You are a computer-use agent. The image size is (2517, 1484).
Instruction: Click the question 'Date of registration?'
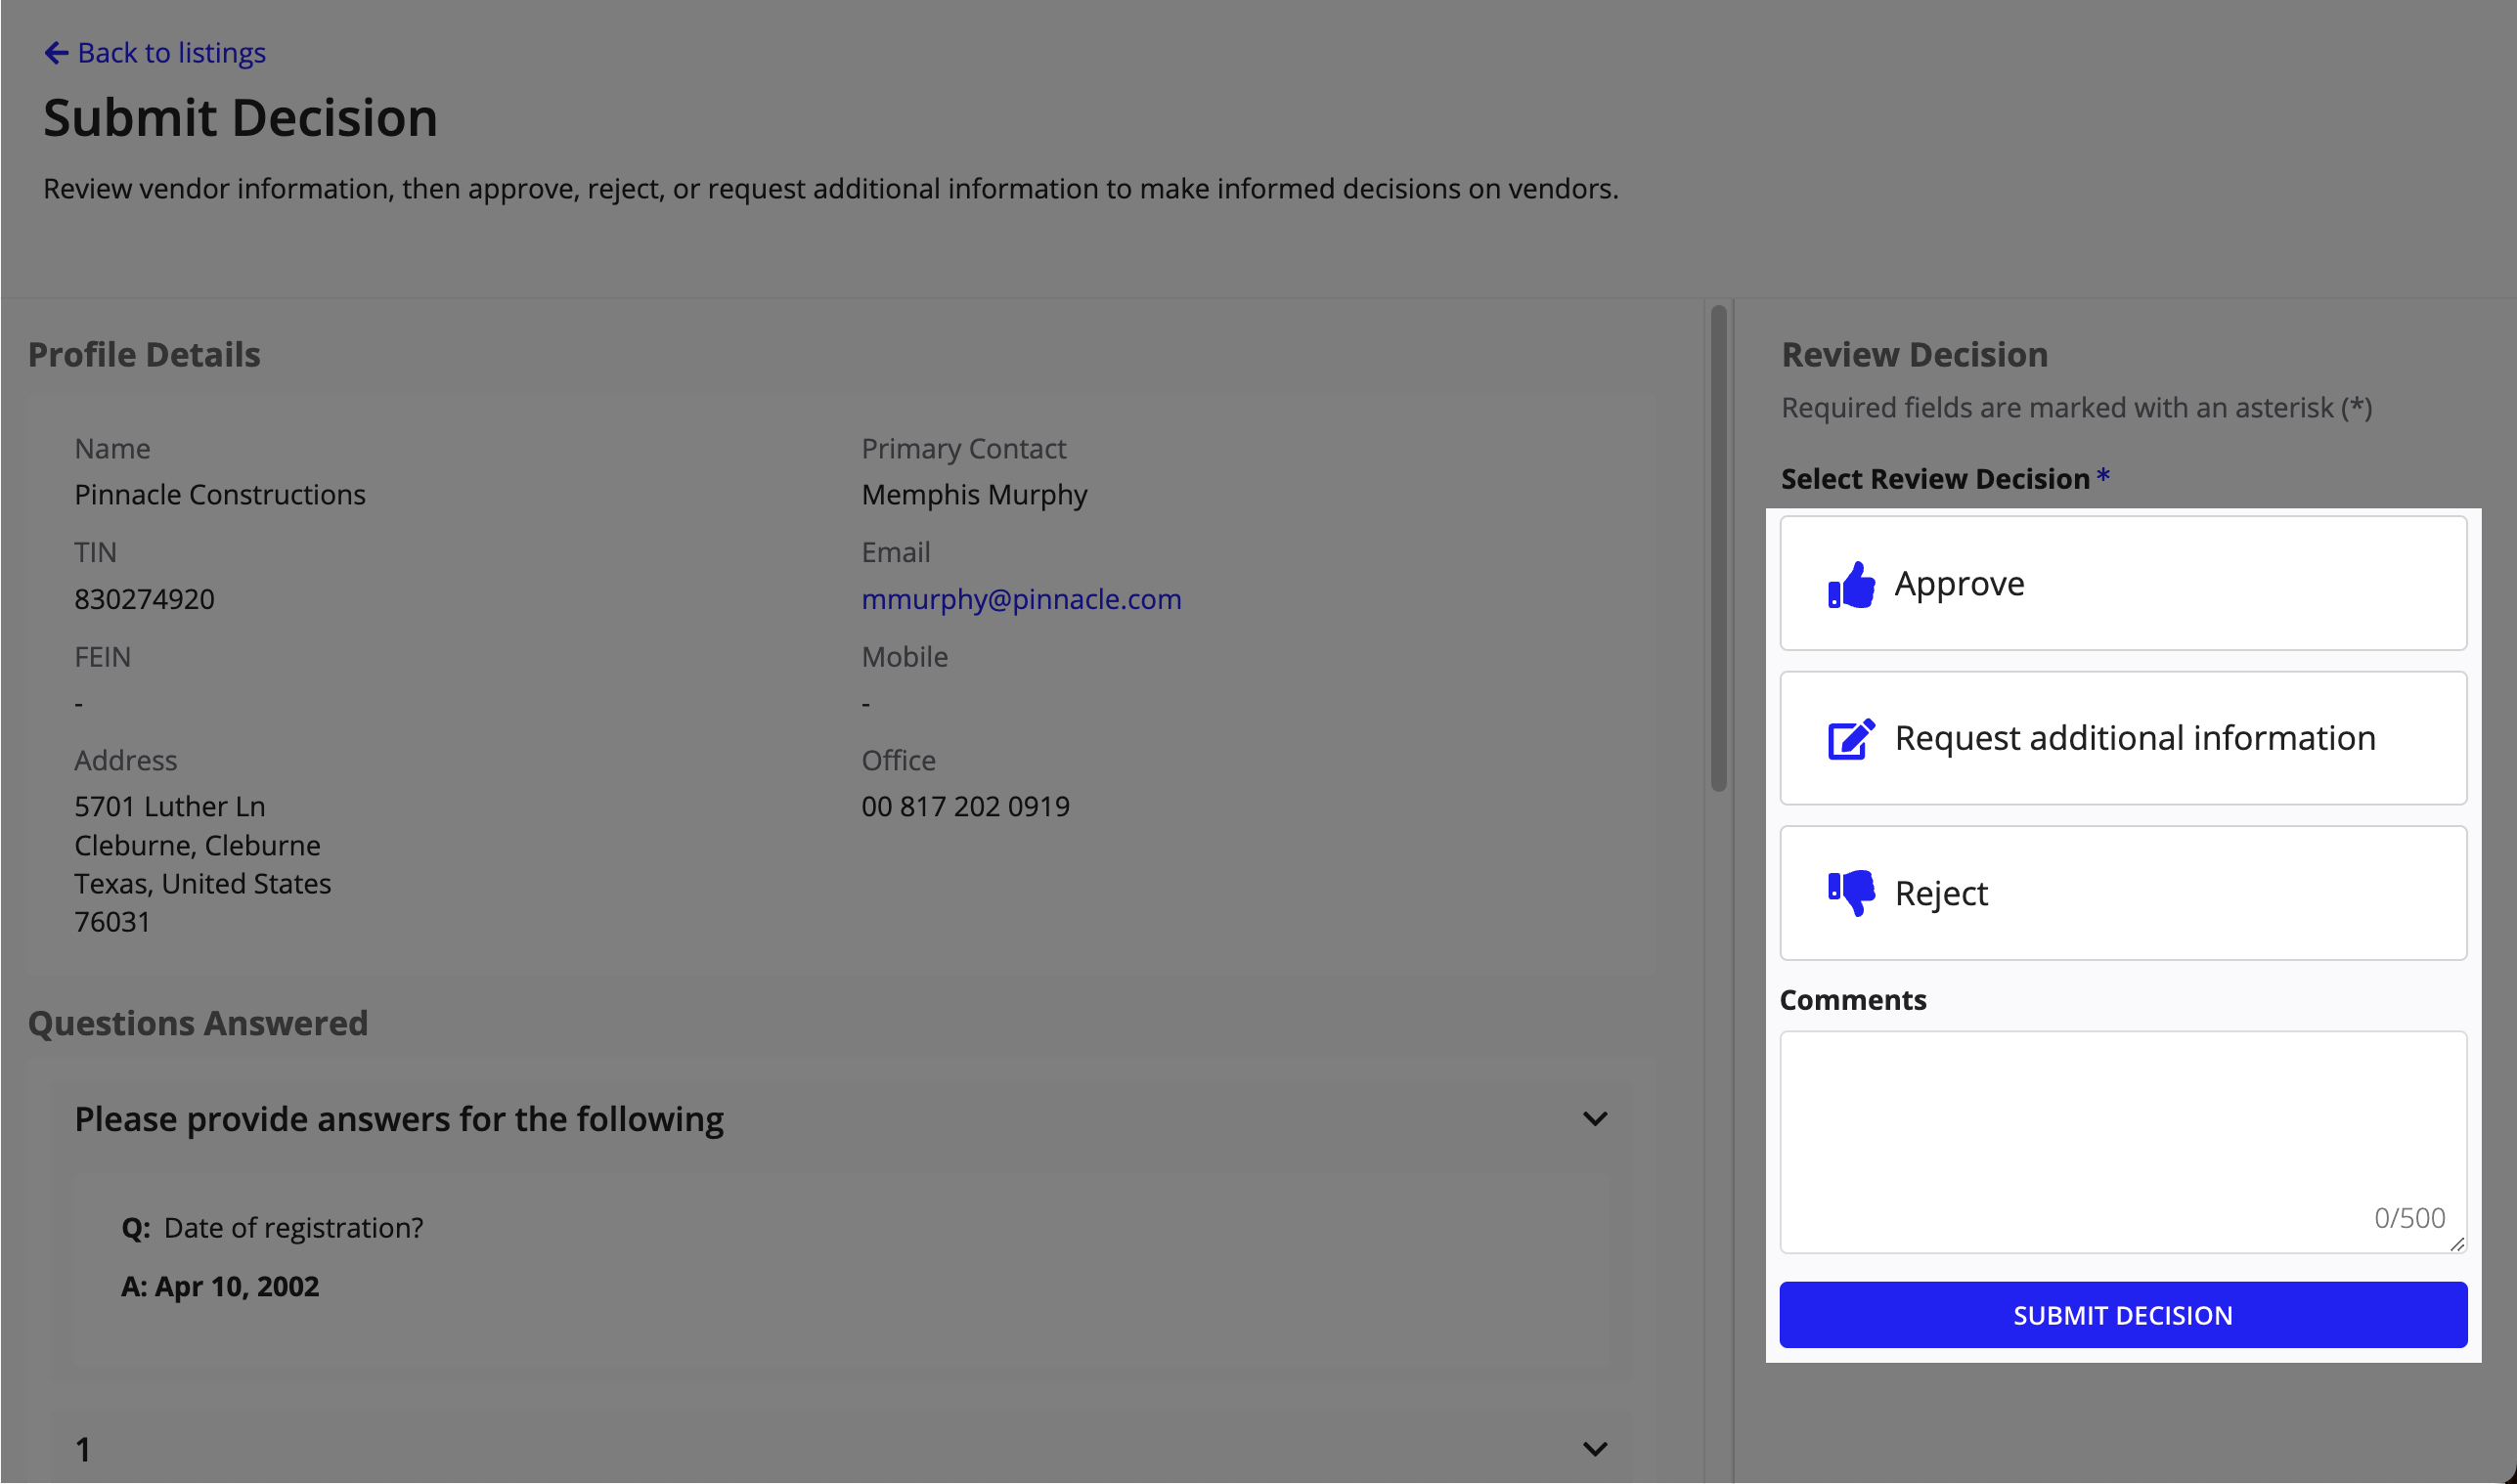tap(293, 1228)
